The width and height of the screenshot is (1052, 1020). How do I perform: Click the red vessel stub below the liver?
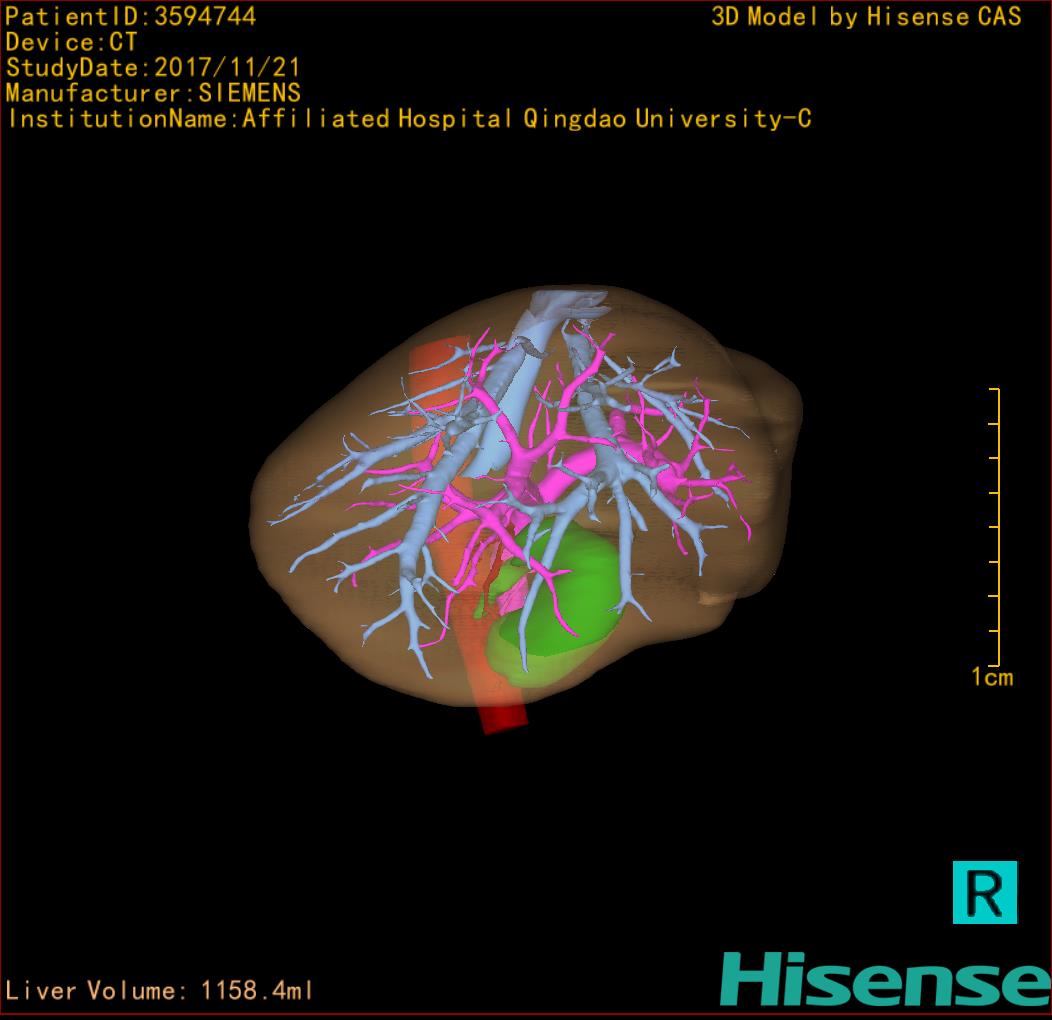[505, 719]
